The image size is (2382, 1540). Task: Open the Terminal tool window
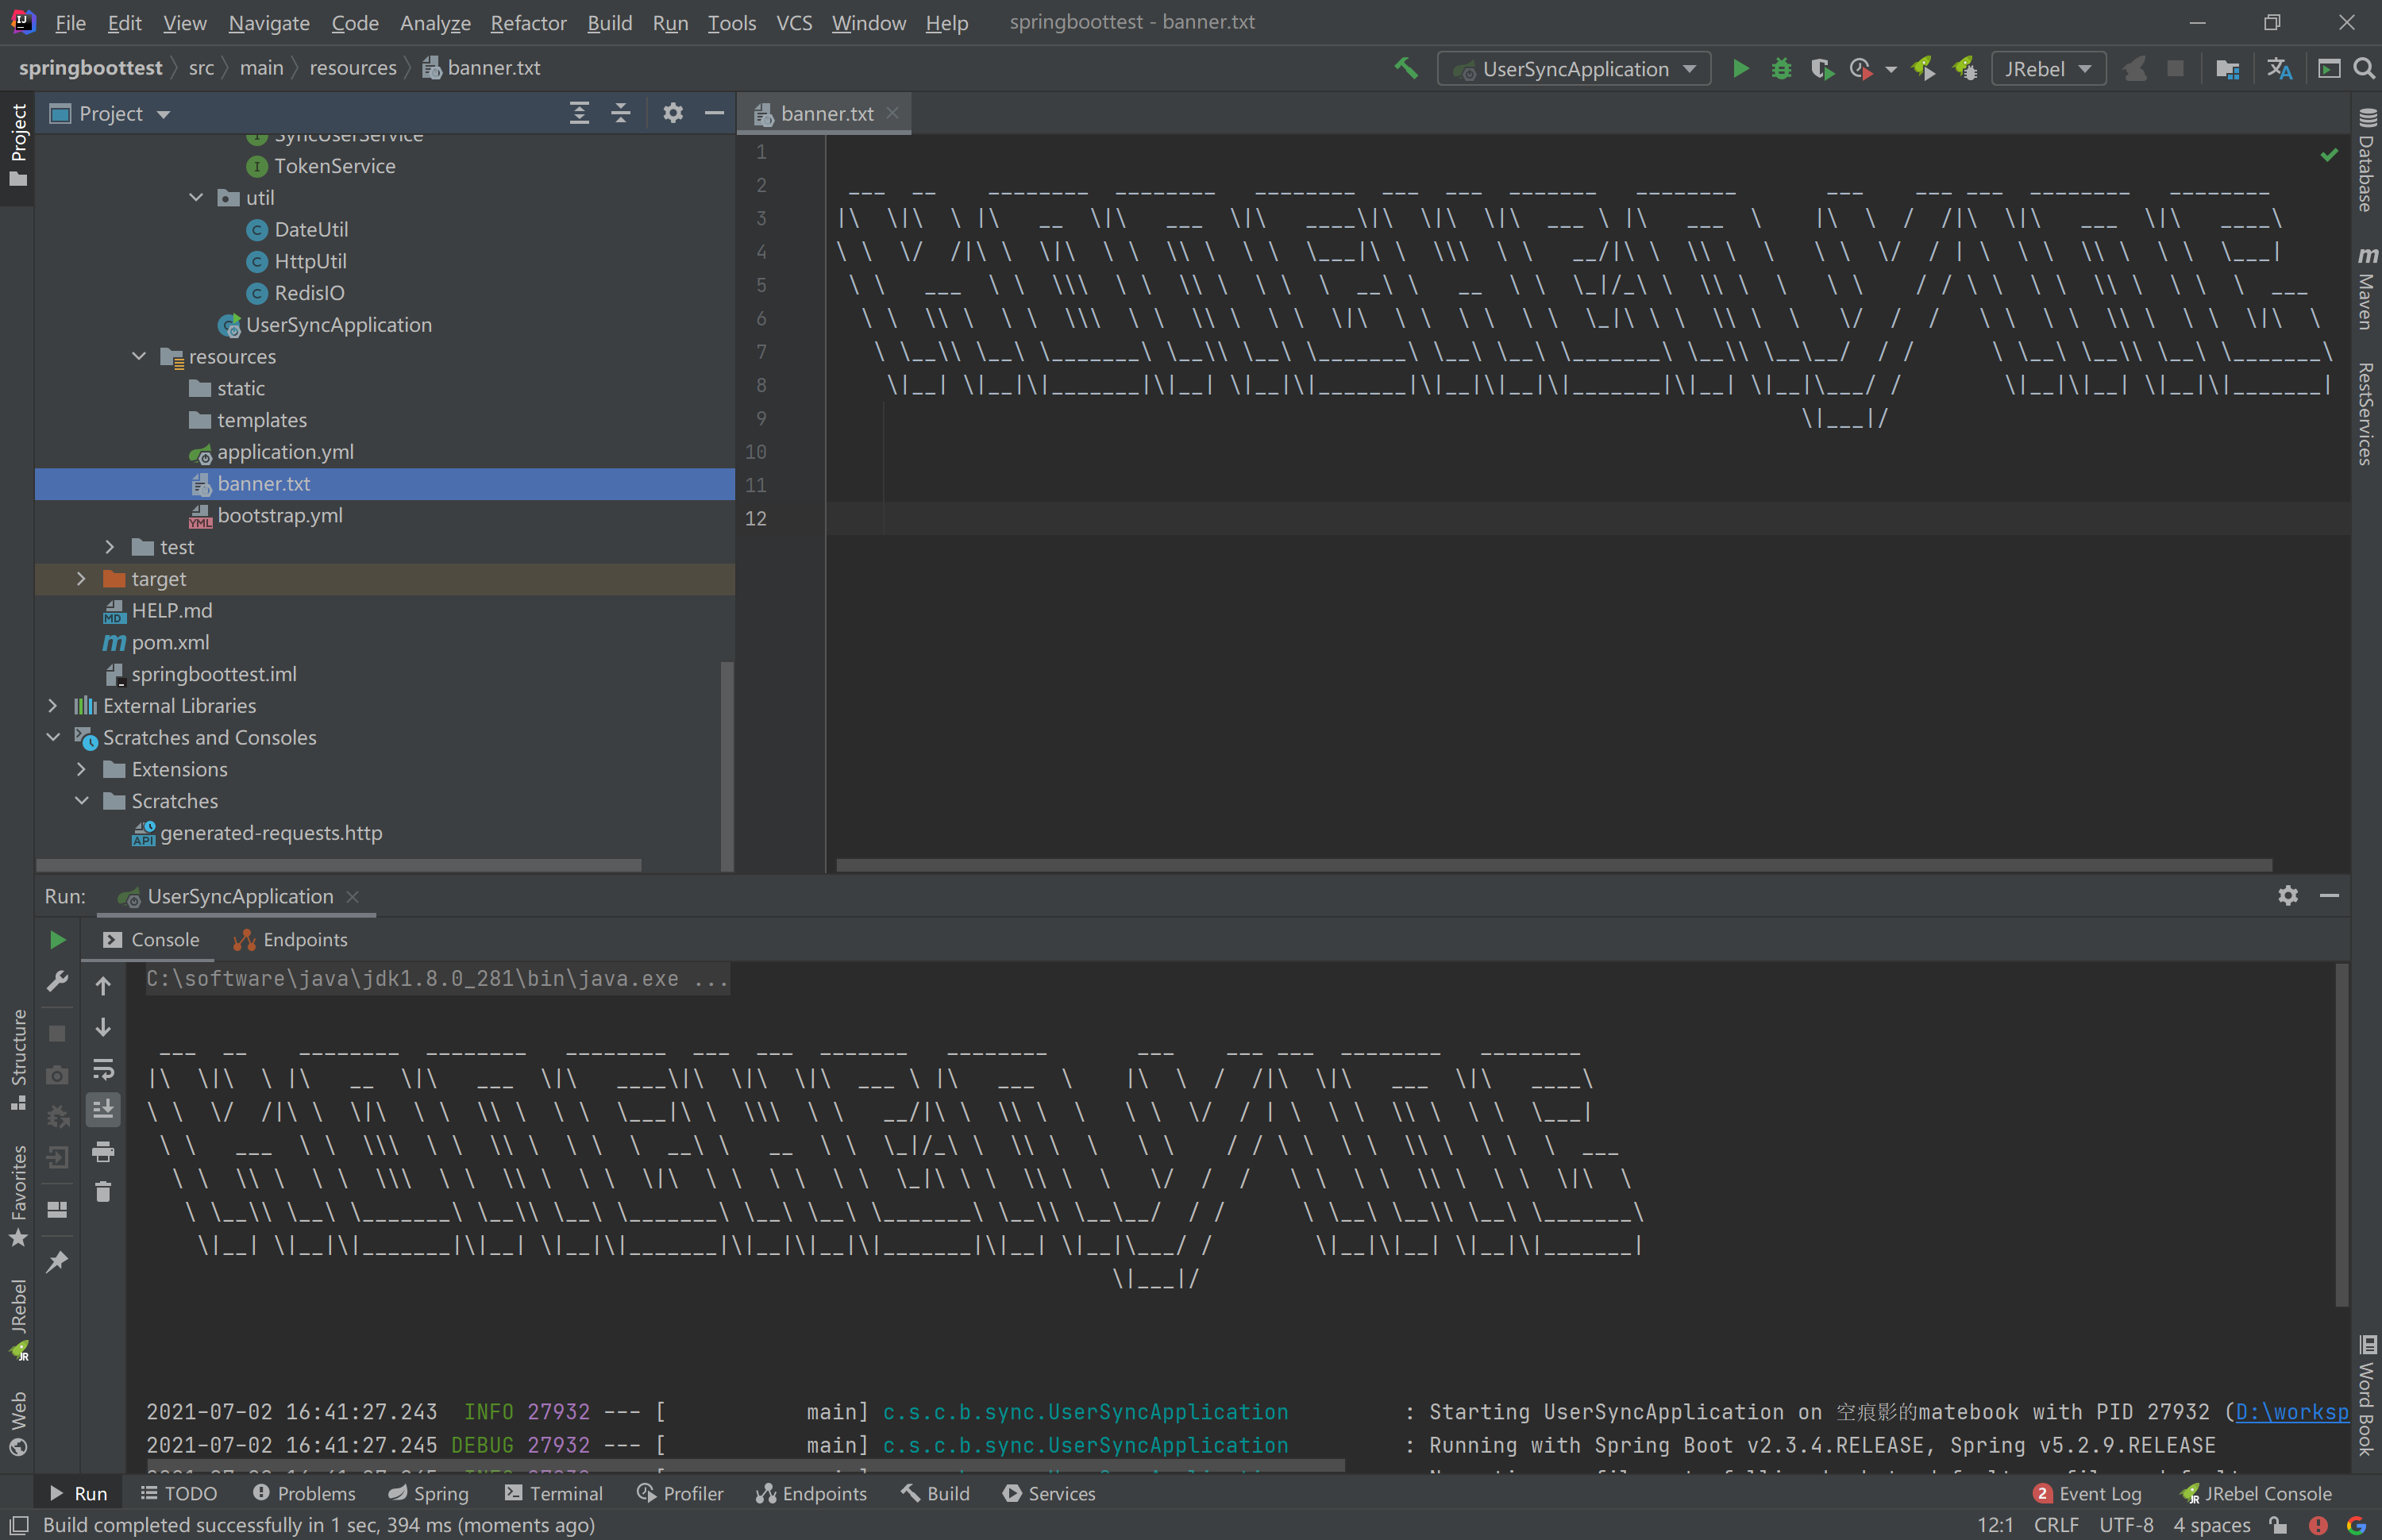click(554, 1493)
